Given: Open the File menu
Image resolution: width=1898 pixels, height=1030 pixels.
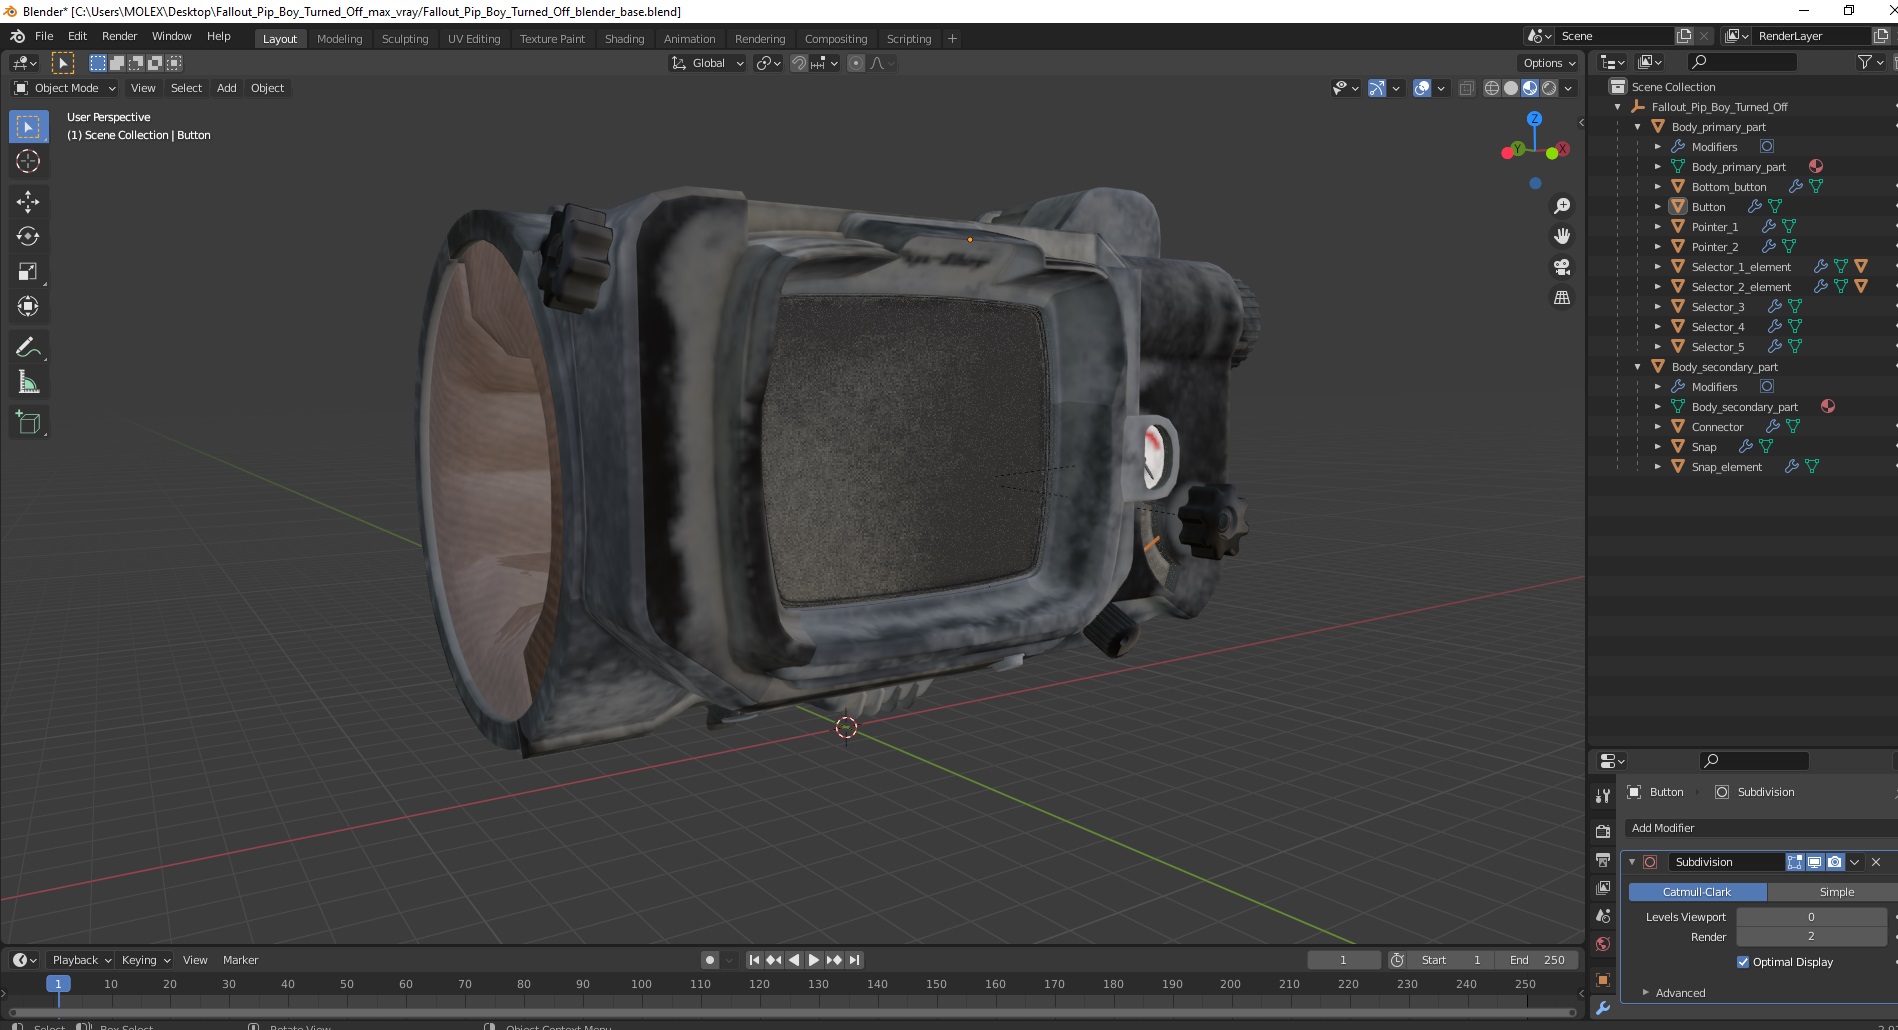Looking at the screenshot, I should [44, 36].
